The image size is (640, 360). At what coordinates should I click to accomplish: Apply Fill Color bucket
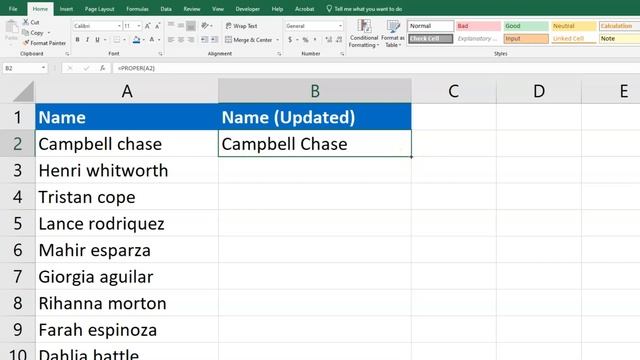pyautogui.click(x=136, y=40)
